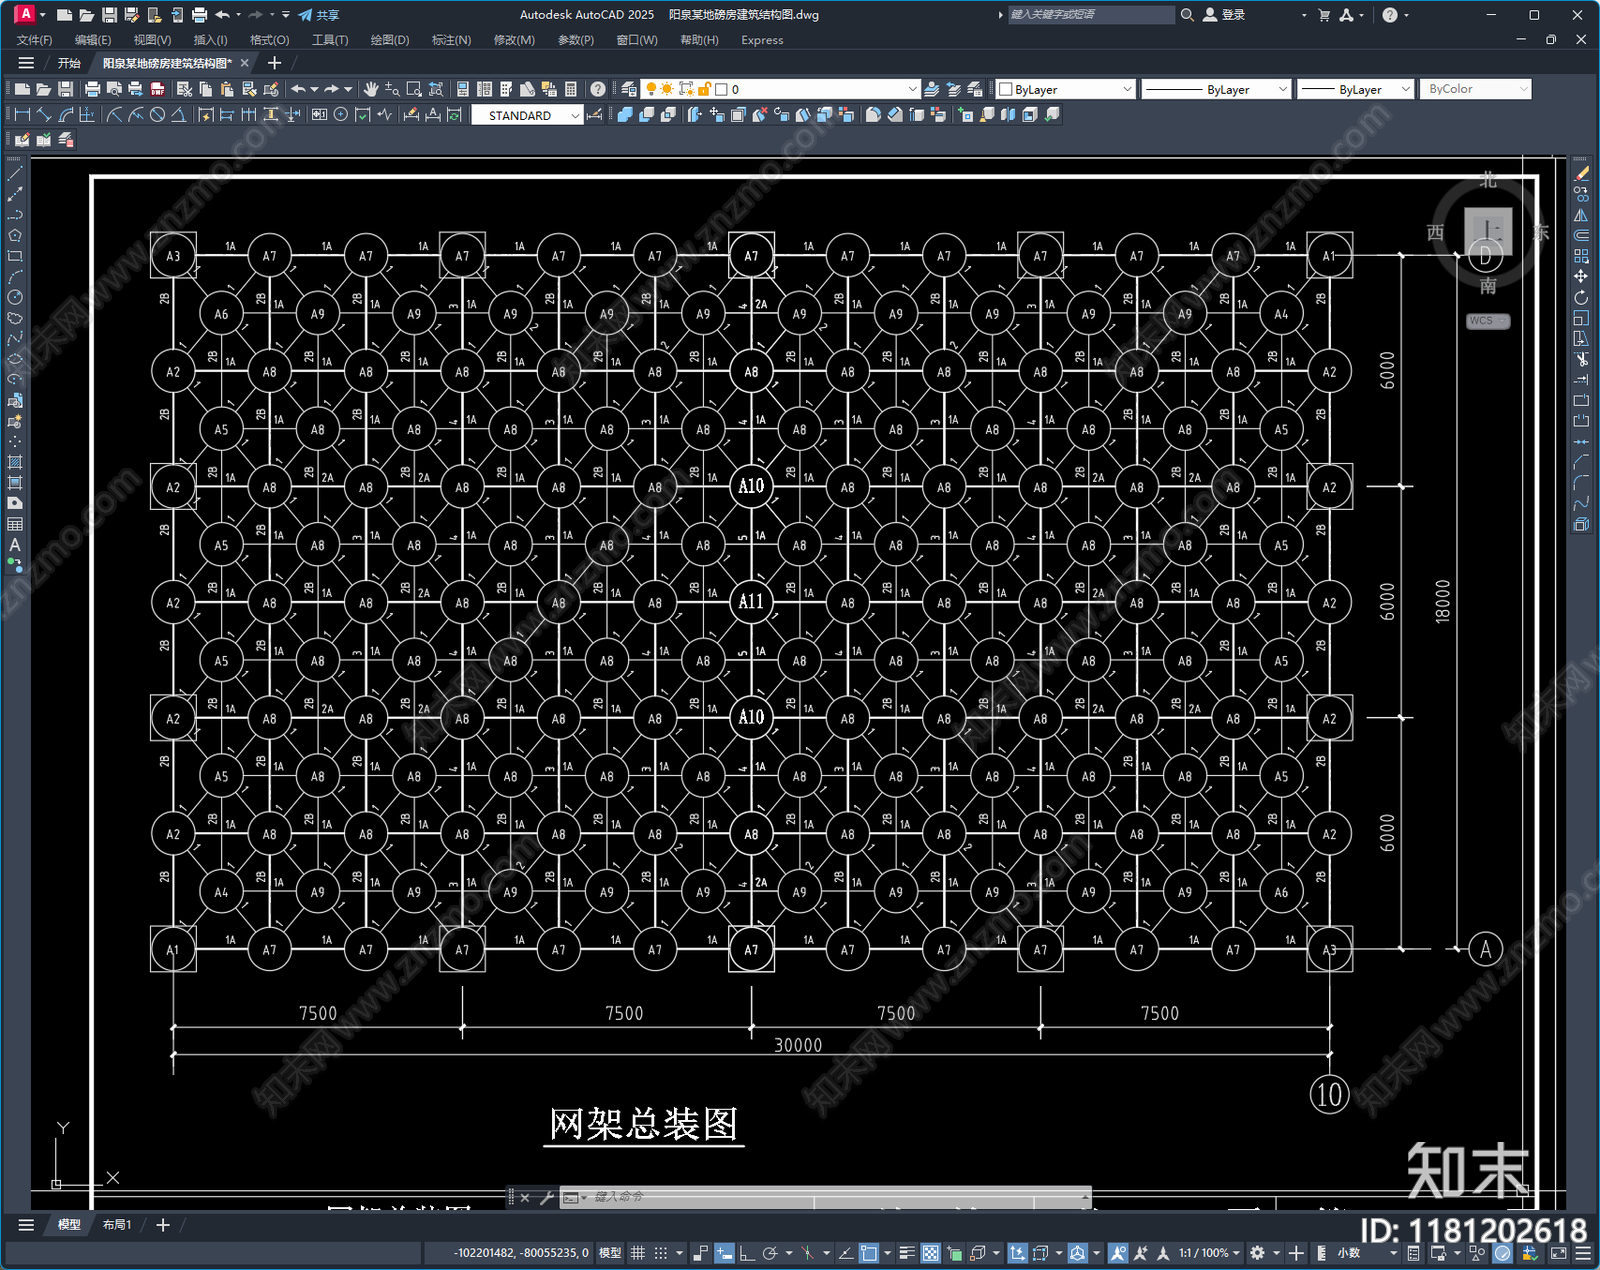Open the Layer Properties manager icon
Viewport: 1600px width, 1270px height.
click(628, 89)
